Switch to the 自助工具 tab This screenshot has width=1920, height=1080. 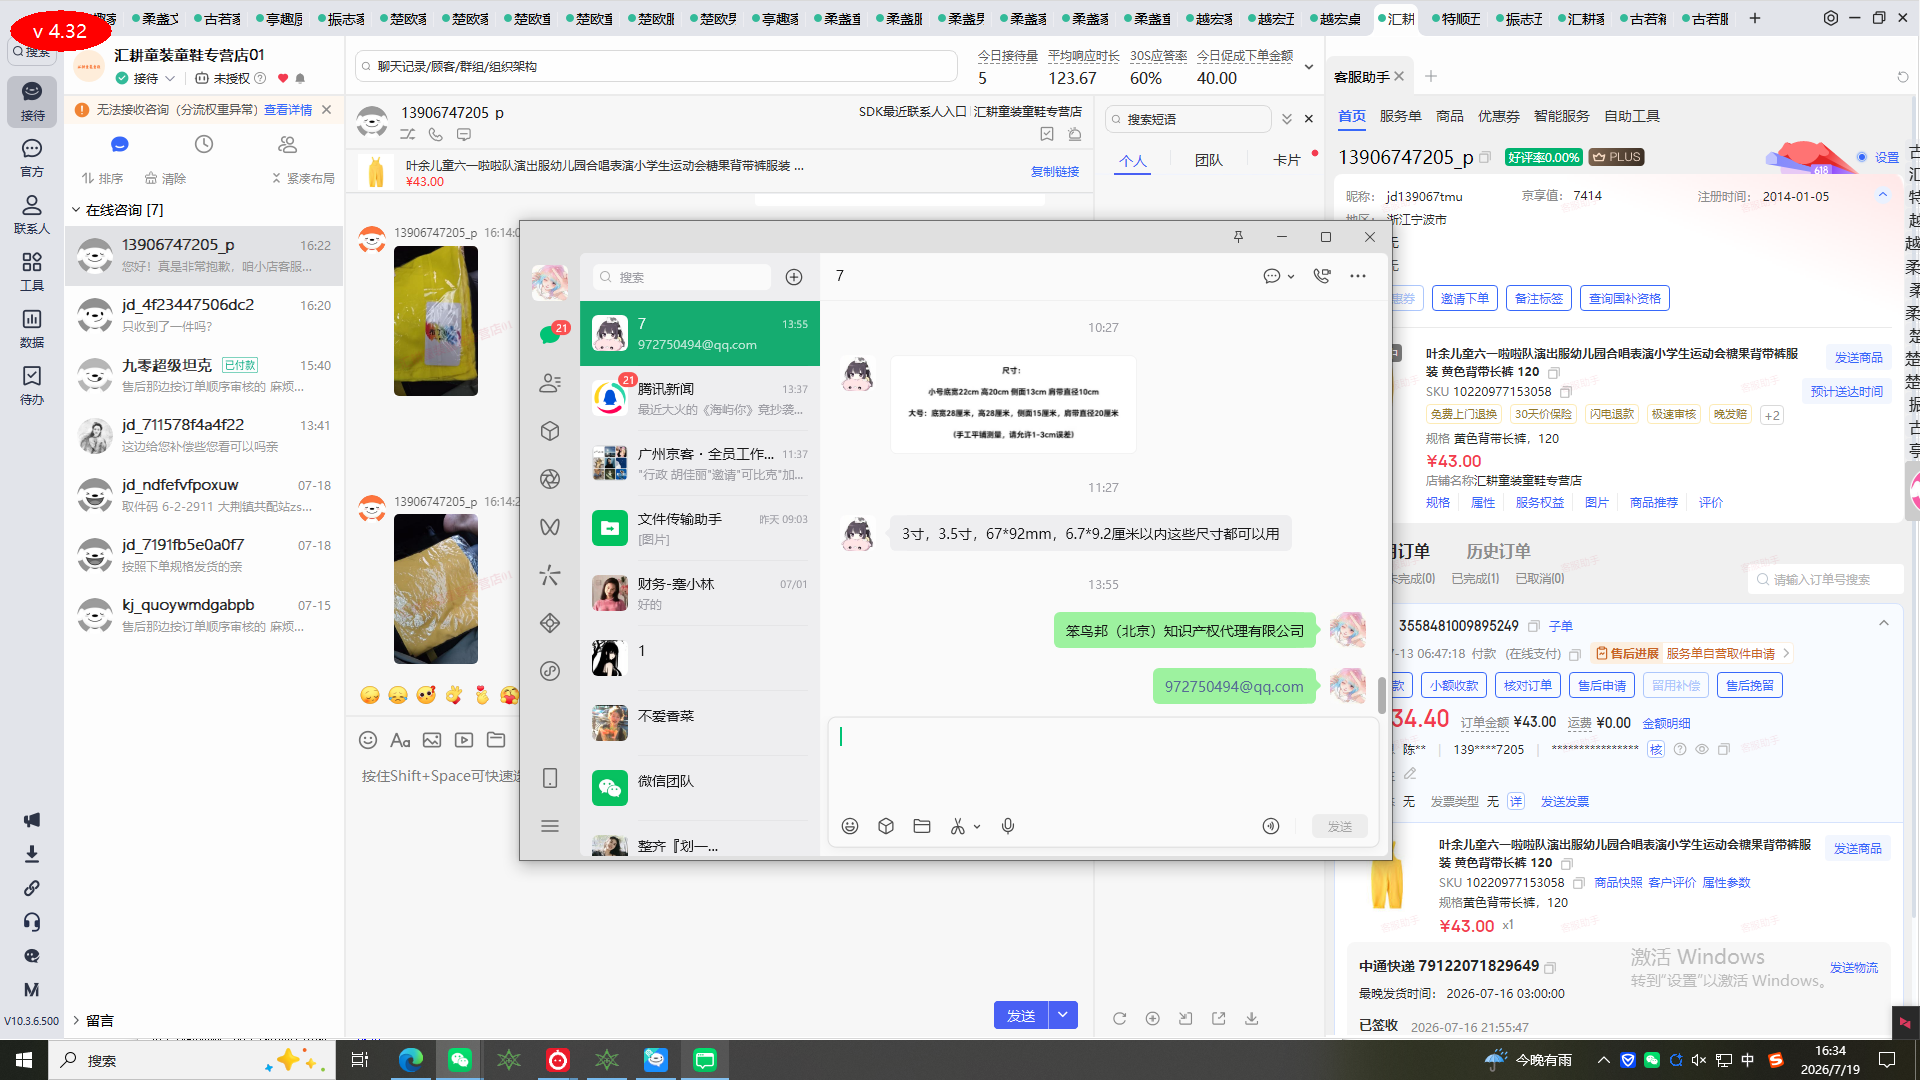(1632, 116)
